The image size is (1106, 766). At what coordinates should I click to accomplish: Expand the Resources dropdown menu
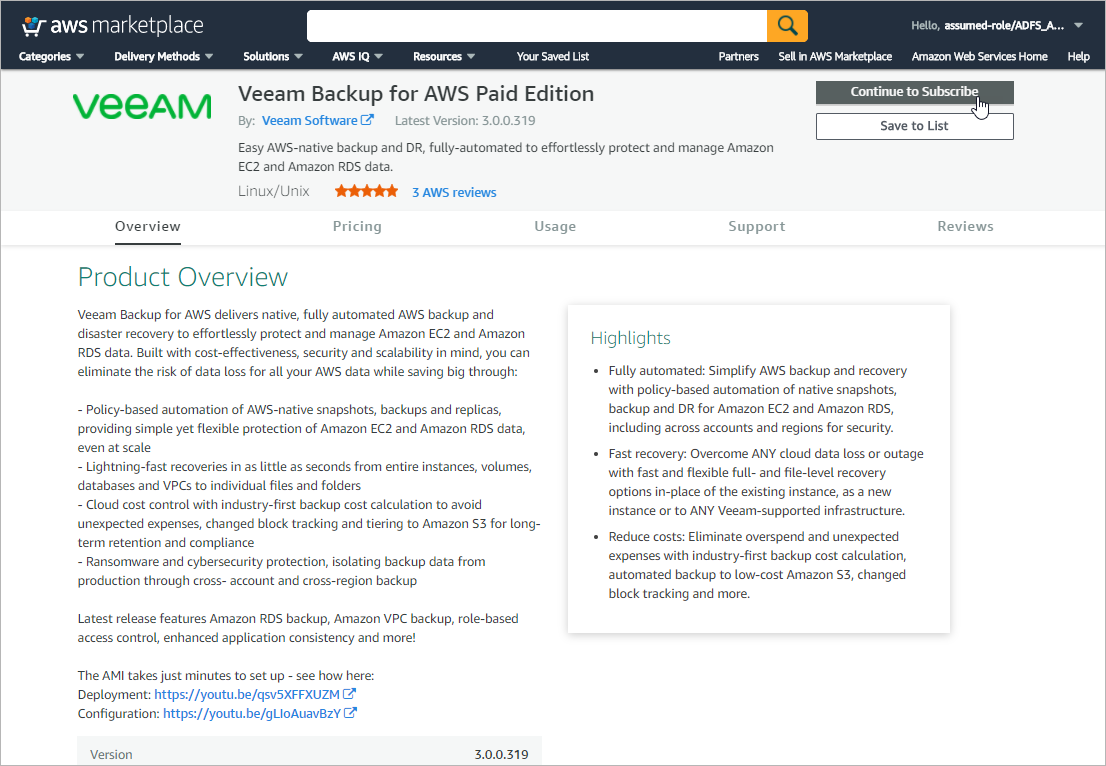click(444, 56)
